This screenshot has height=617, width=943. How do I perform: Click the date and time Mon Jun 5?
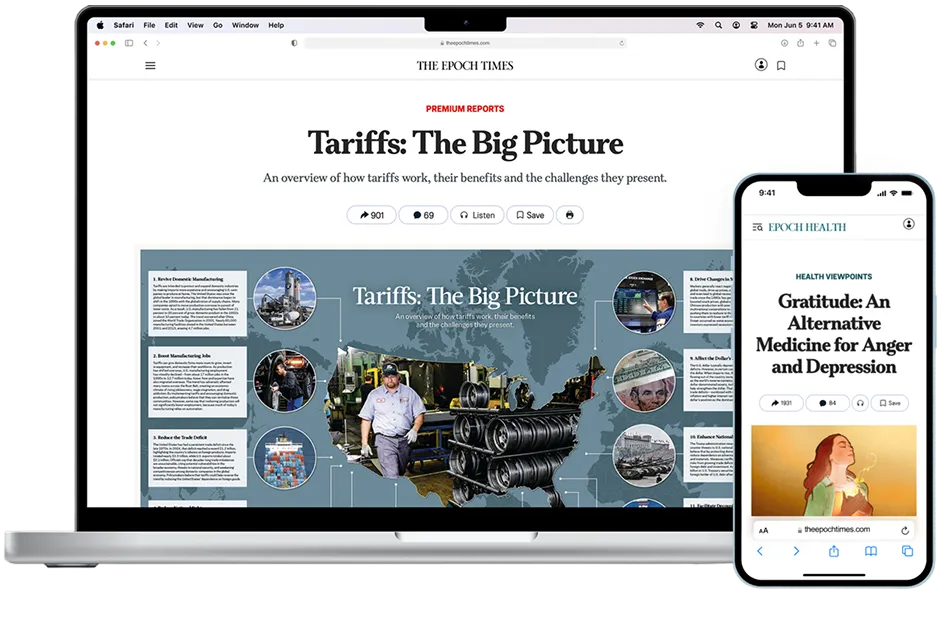tap(800, 25)
